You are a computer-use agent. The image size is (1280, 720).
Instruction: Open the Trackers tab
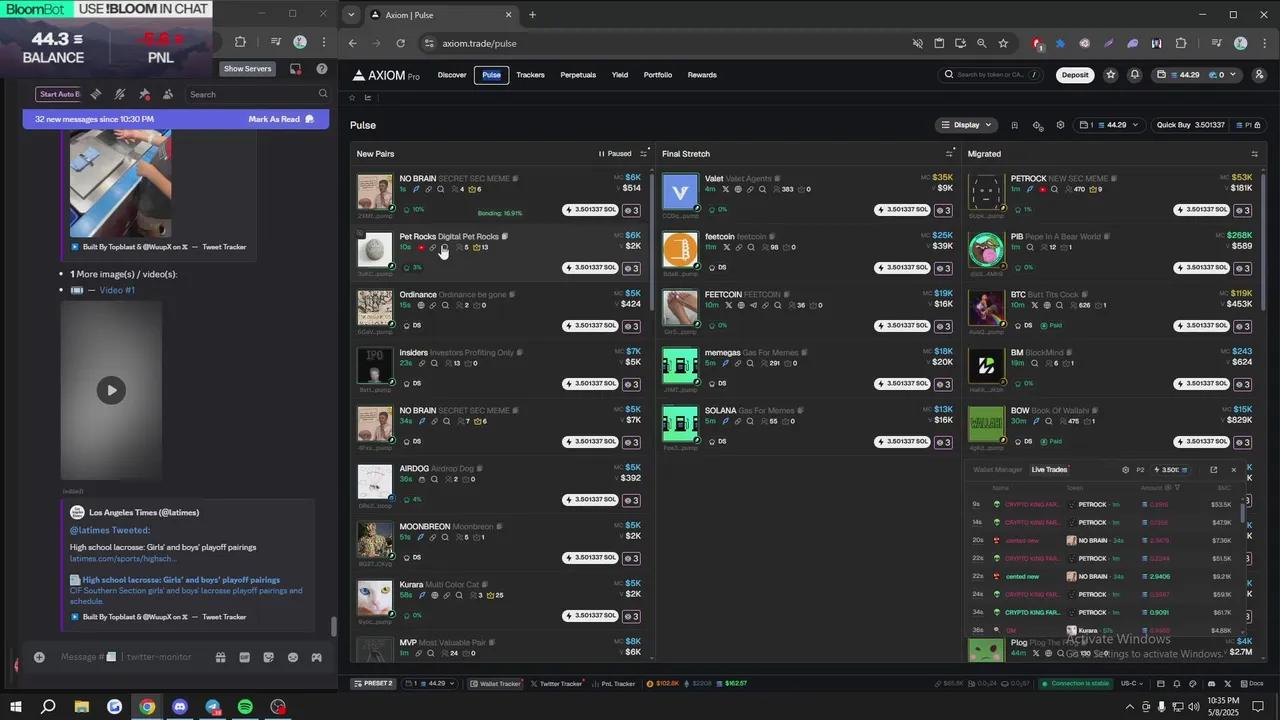pos(530,75)
